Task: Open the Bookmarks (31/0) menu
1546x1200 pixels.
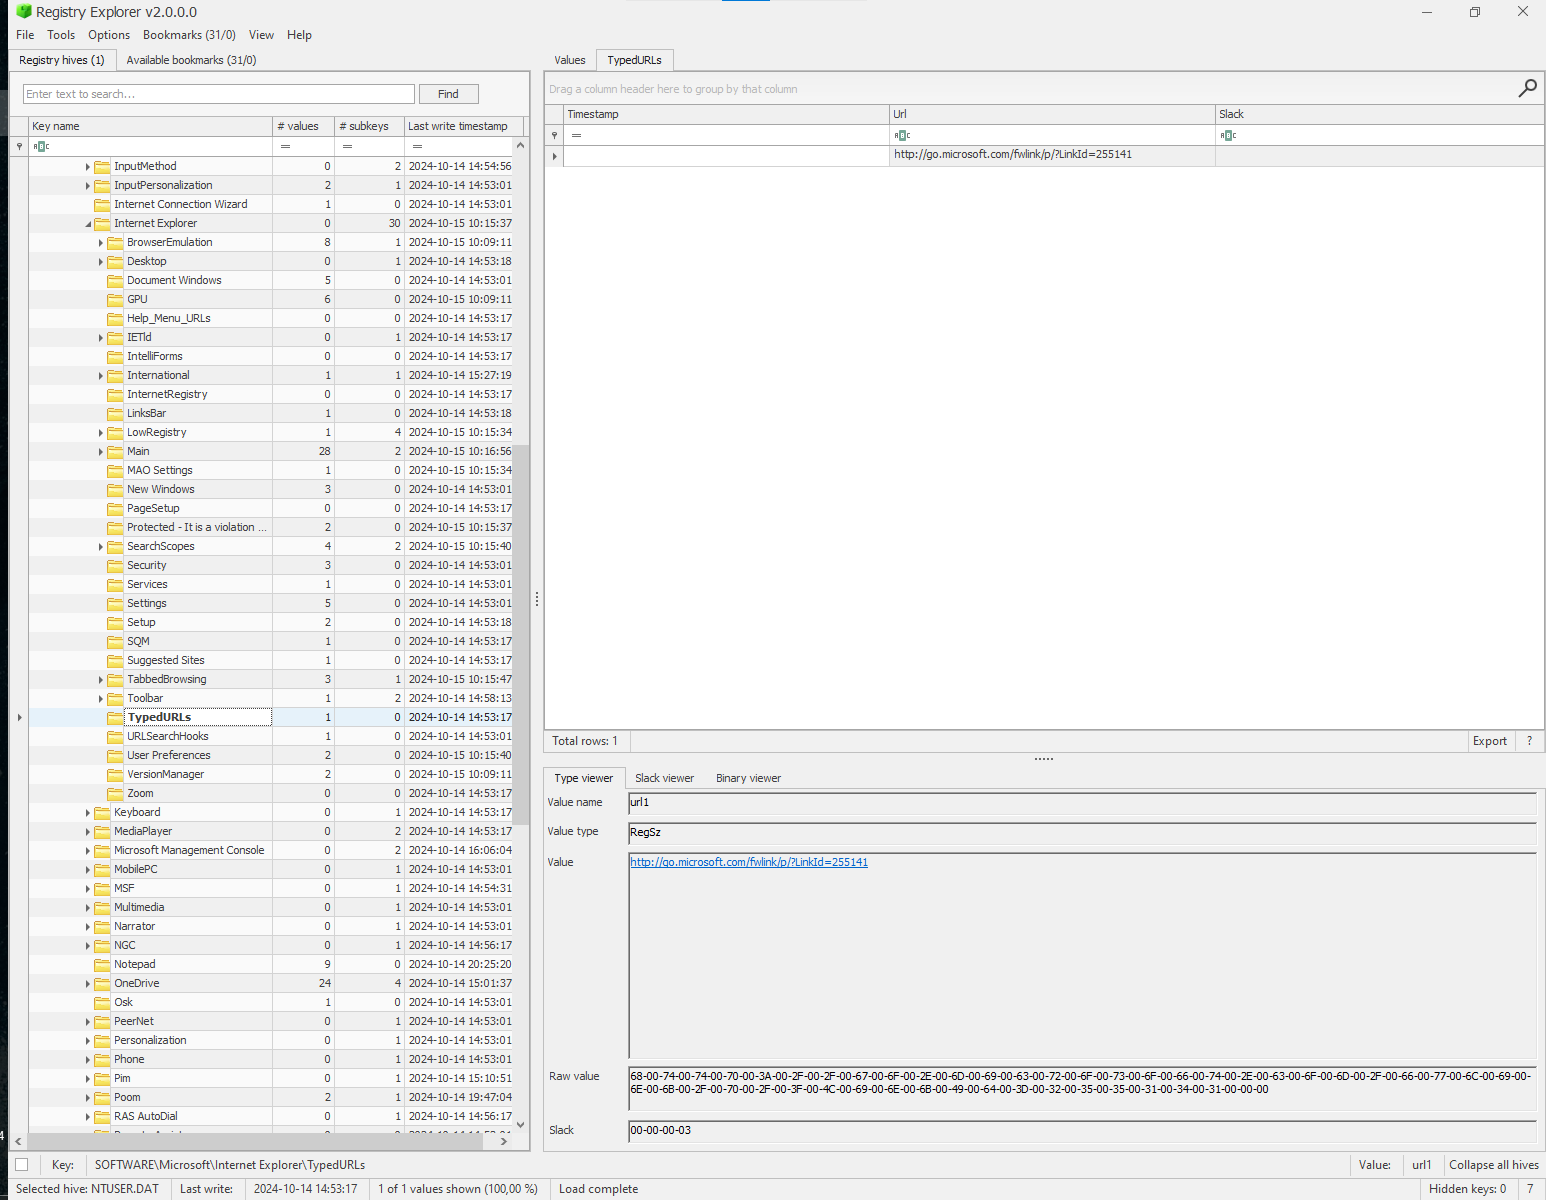Action: click(x=189, y=35)
